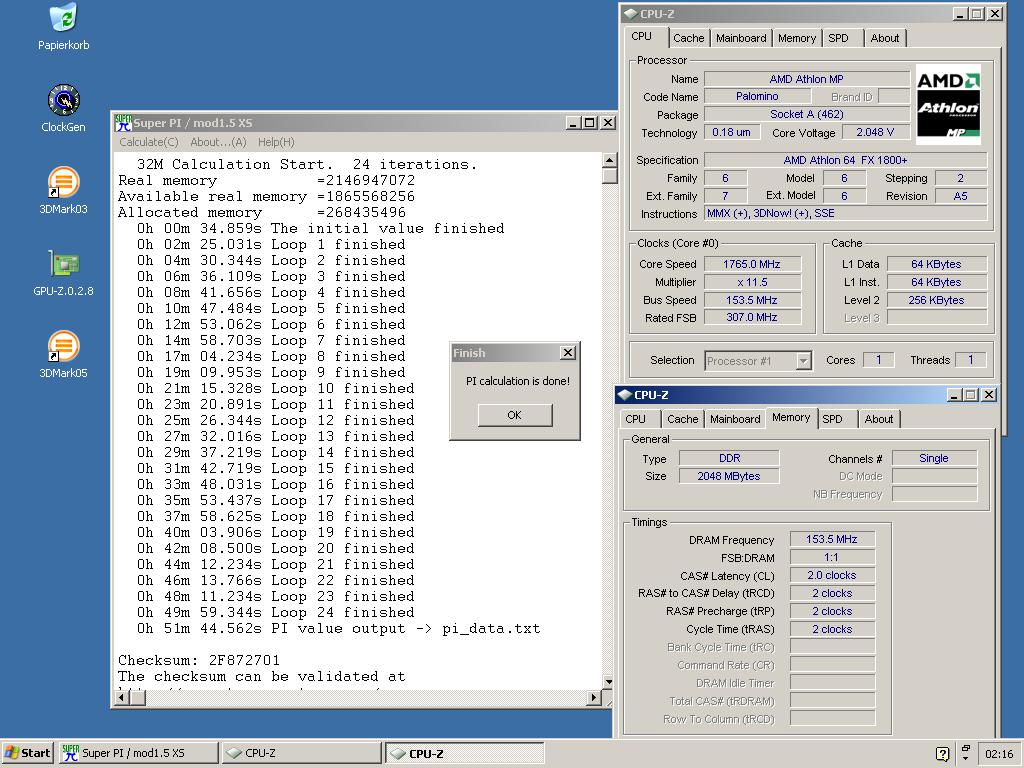Viewport: 1024px width, 768px height.
Task: Click the help icon in system tray
Action: (x=942, y=754)
